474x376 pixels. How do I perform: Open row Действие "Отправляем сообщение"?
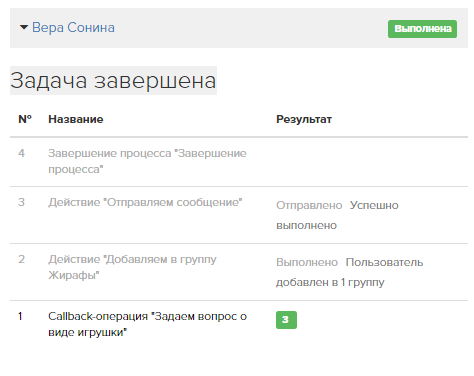(x=145, y=202)
